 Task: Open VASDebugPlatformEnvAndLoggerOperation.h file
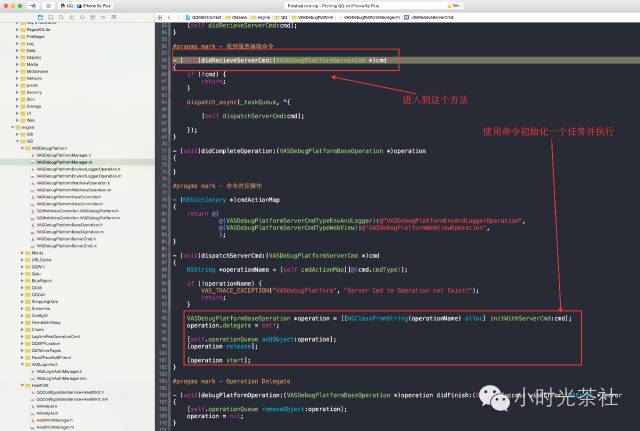(76, 169)
